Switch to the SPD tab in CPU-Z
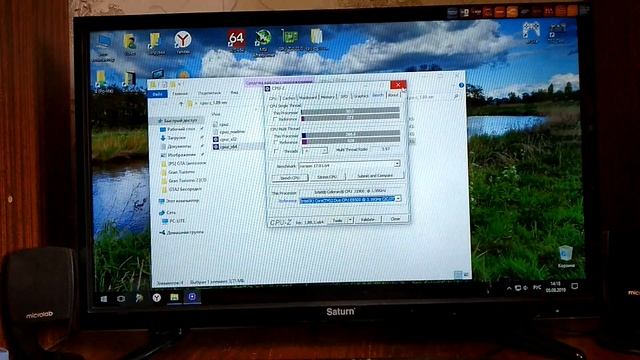Viewport: 640px width, 360px height. click(x=344, y=96)
